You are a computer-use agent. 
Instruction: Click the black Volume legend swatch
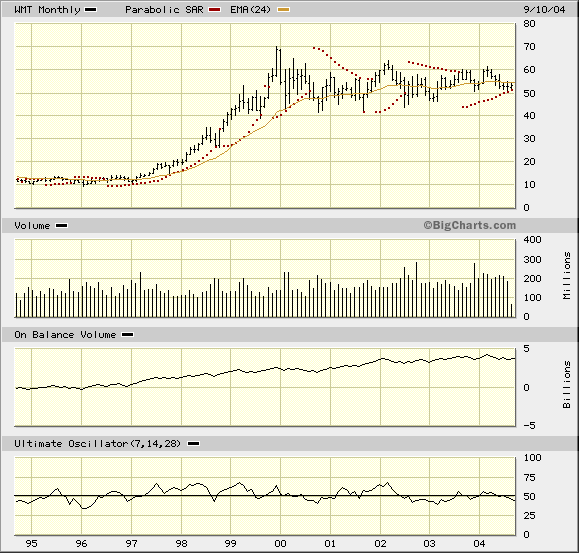click(x=61, y=226)
